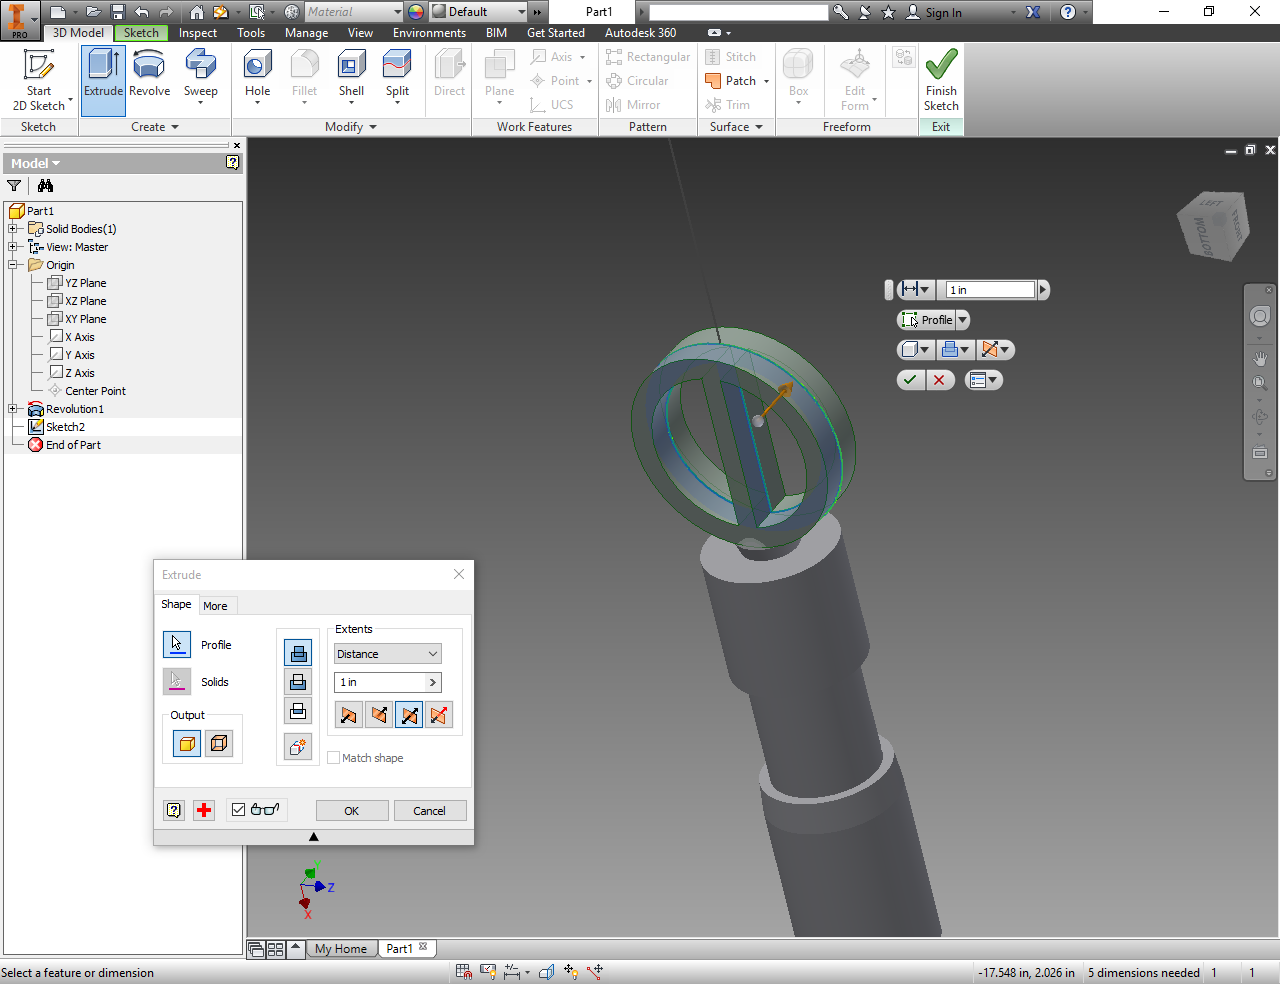The image size is (1280, 984).
Task: Expand the Solid Bodies(1) node
Action: pyautogui.click(x=12, y=229)
